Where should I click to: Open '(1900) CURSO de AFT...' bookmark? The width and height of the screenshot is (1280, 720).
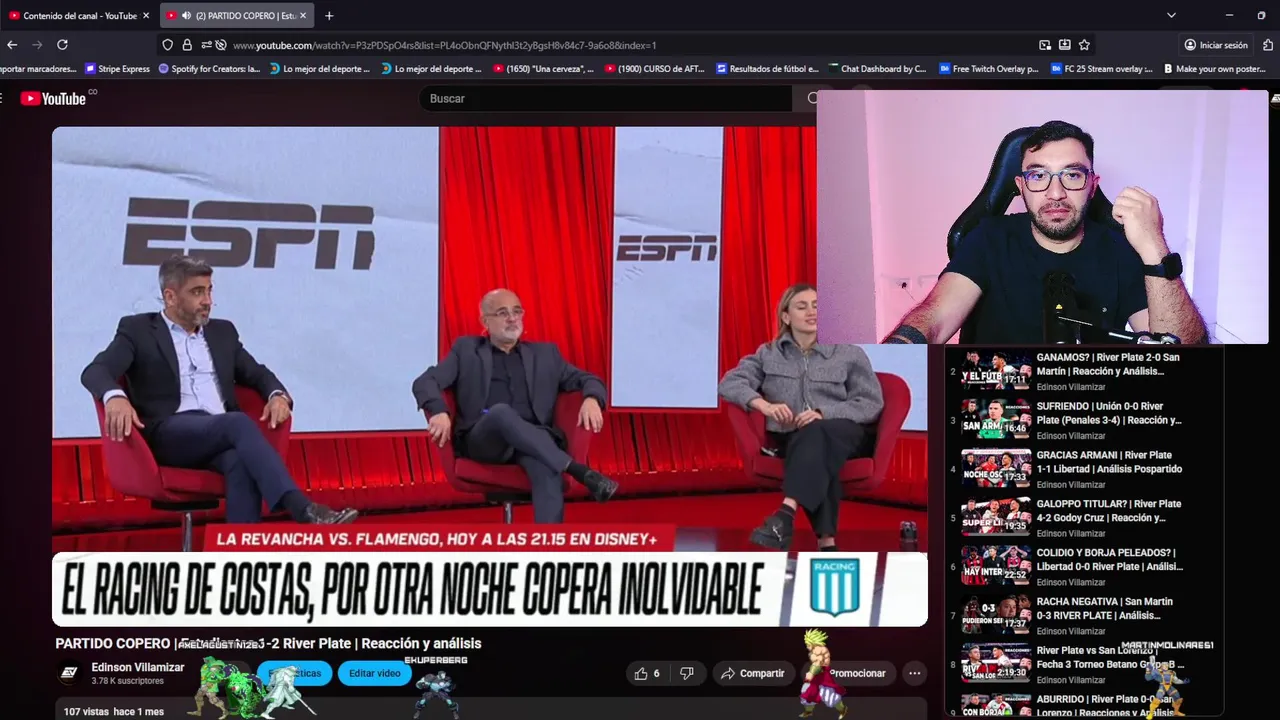(655, 69)
